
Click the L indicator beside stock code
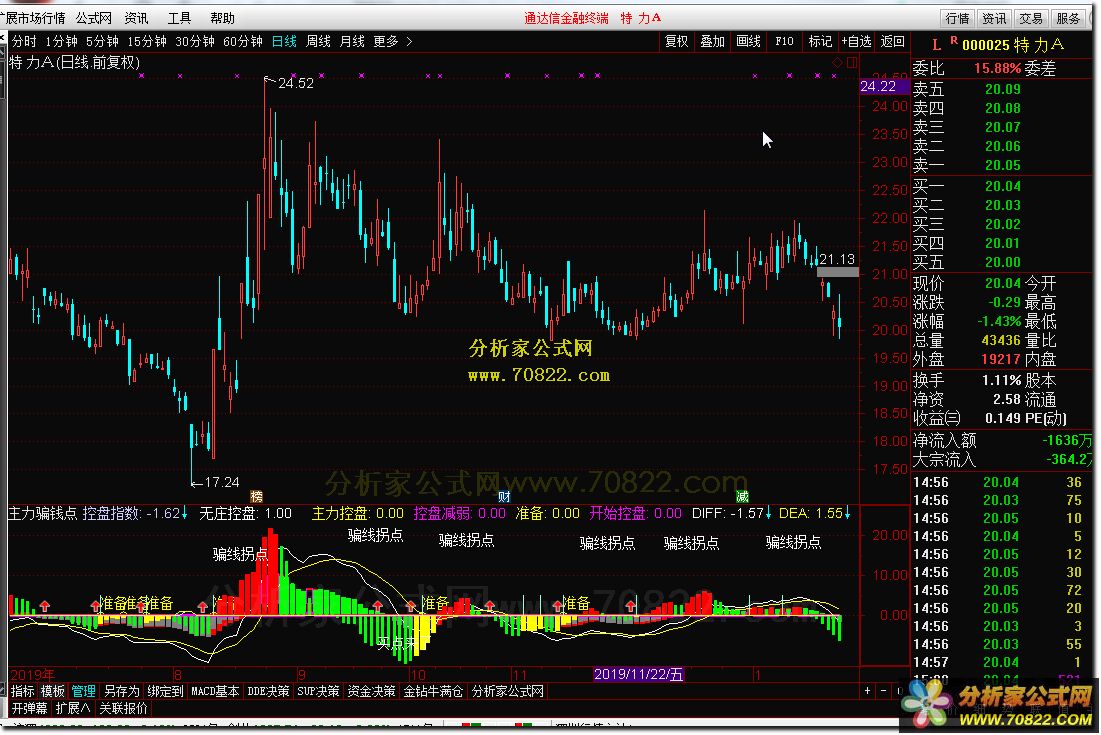click(x=937, y=45)
